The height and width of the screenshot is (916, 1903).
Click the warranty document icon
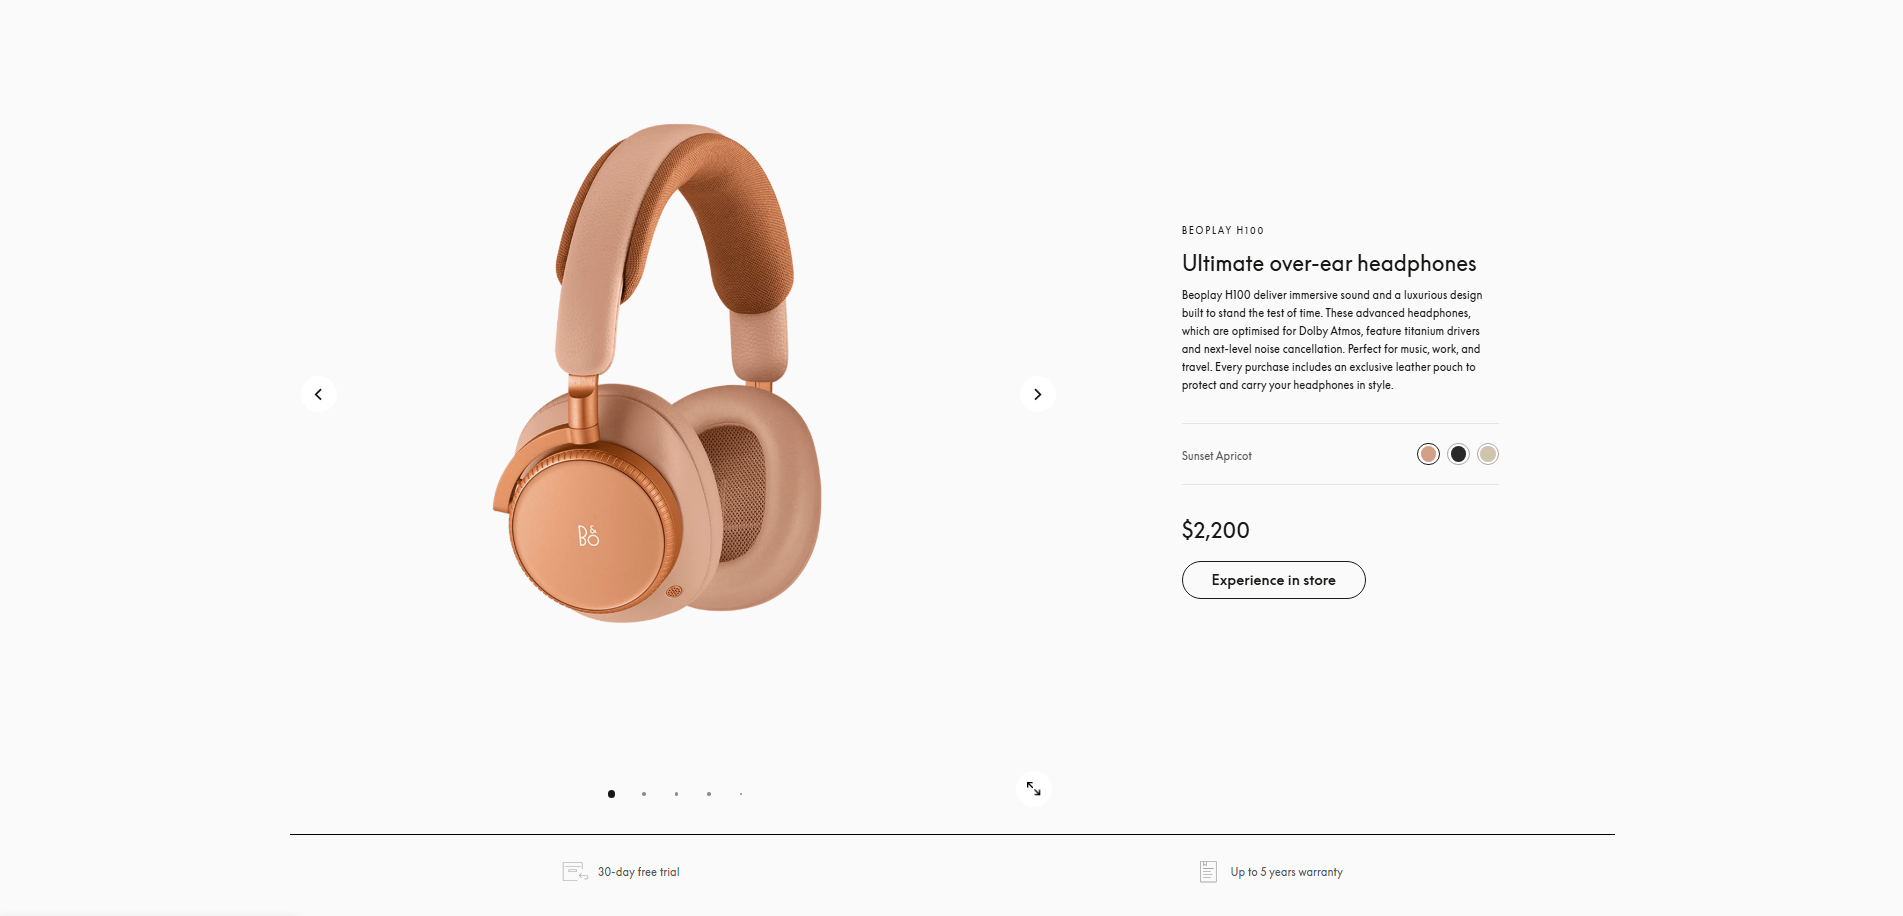pyautogui.click(x=1208, y=872)
